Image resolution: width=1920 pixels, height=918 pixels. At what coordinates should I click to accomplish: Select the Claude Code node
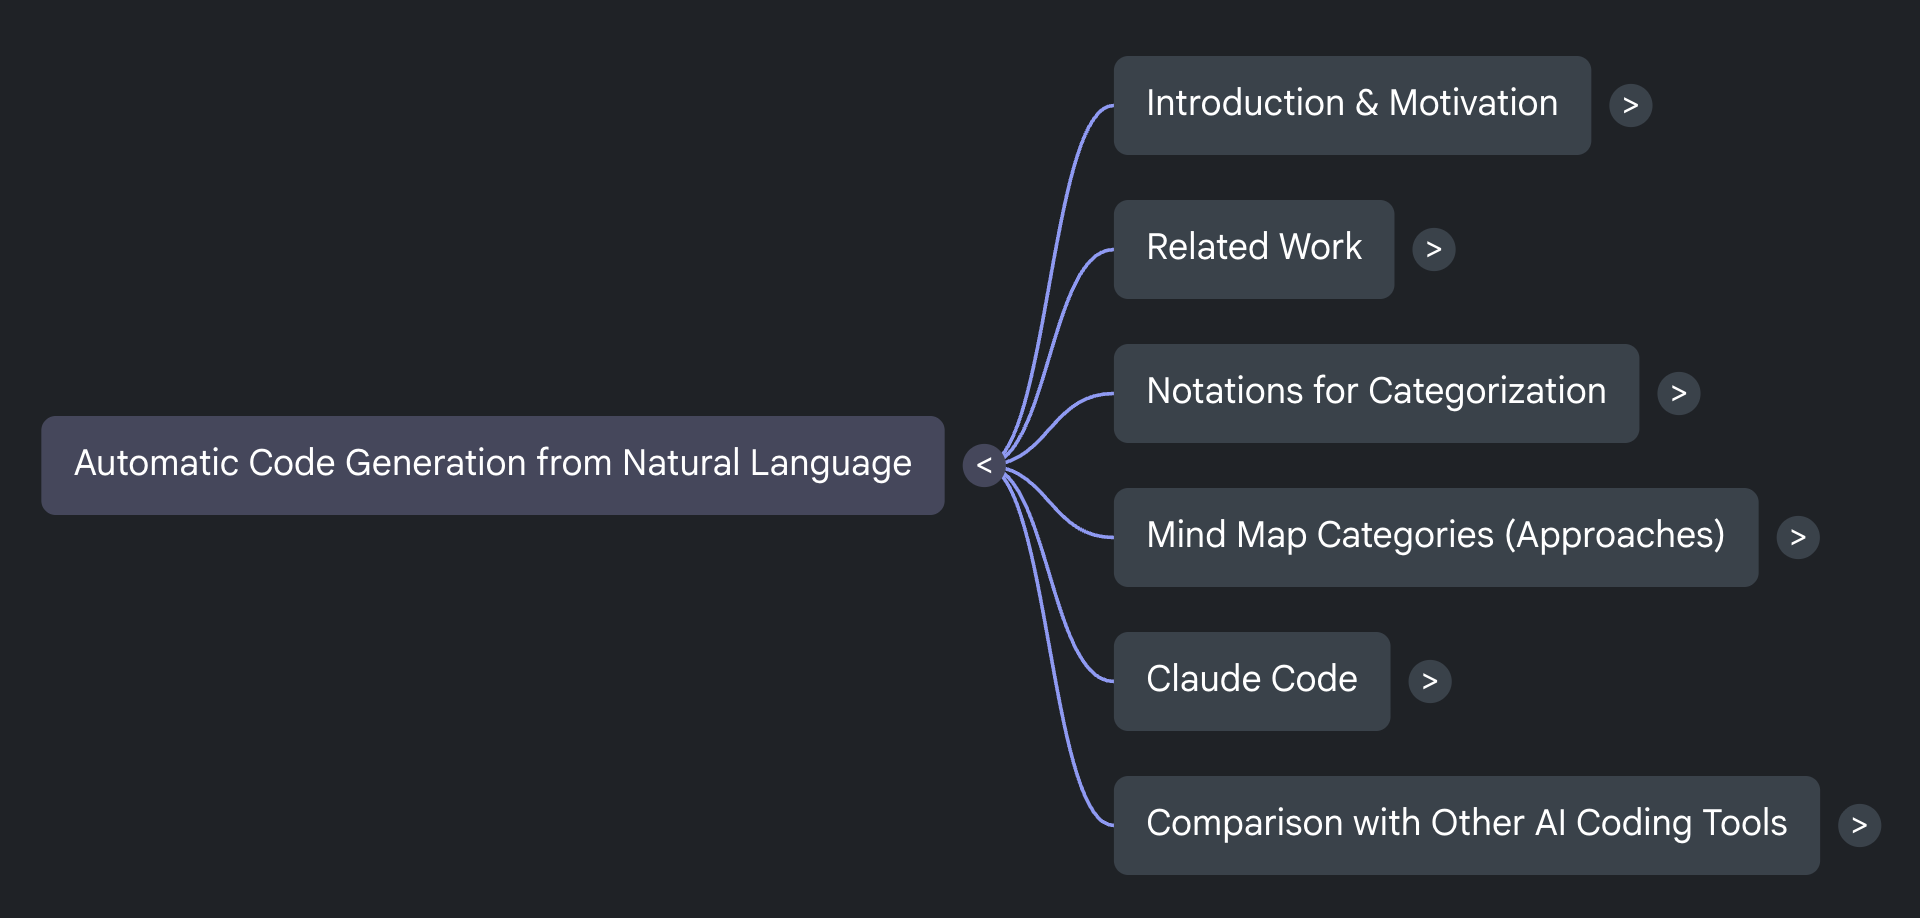point(1251,681)
